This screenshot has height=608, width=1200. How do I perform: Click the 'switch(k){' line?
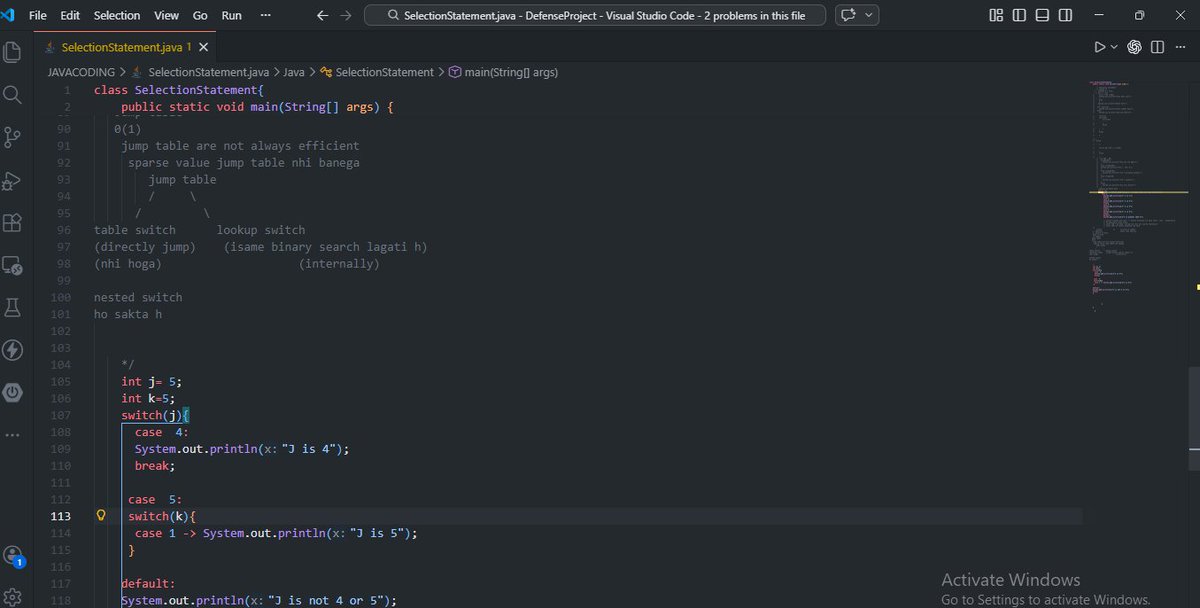tap(162, 516)
